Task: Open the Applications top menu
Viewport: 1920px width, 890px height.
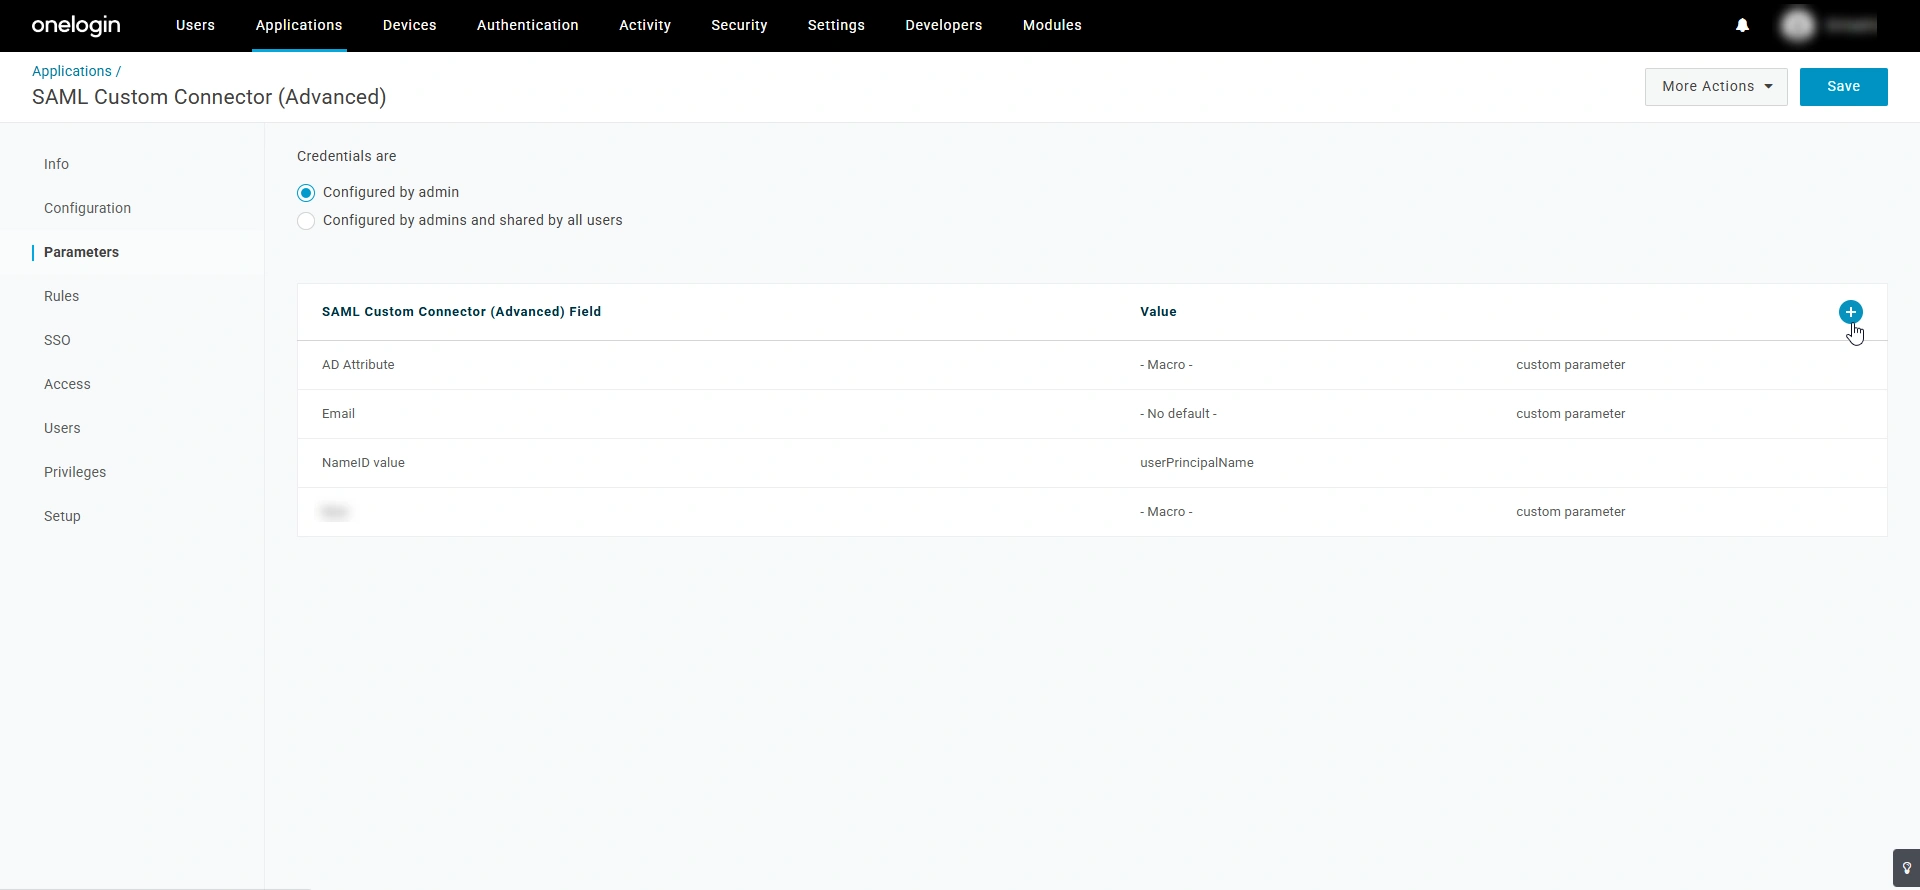Action: (x=299, y=25)
